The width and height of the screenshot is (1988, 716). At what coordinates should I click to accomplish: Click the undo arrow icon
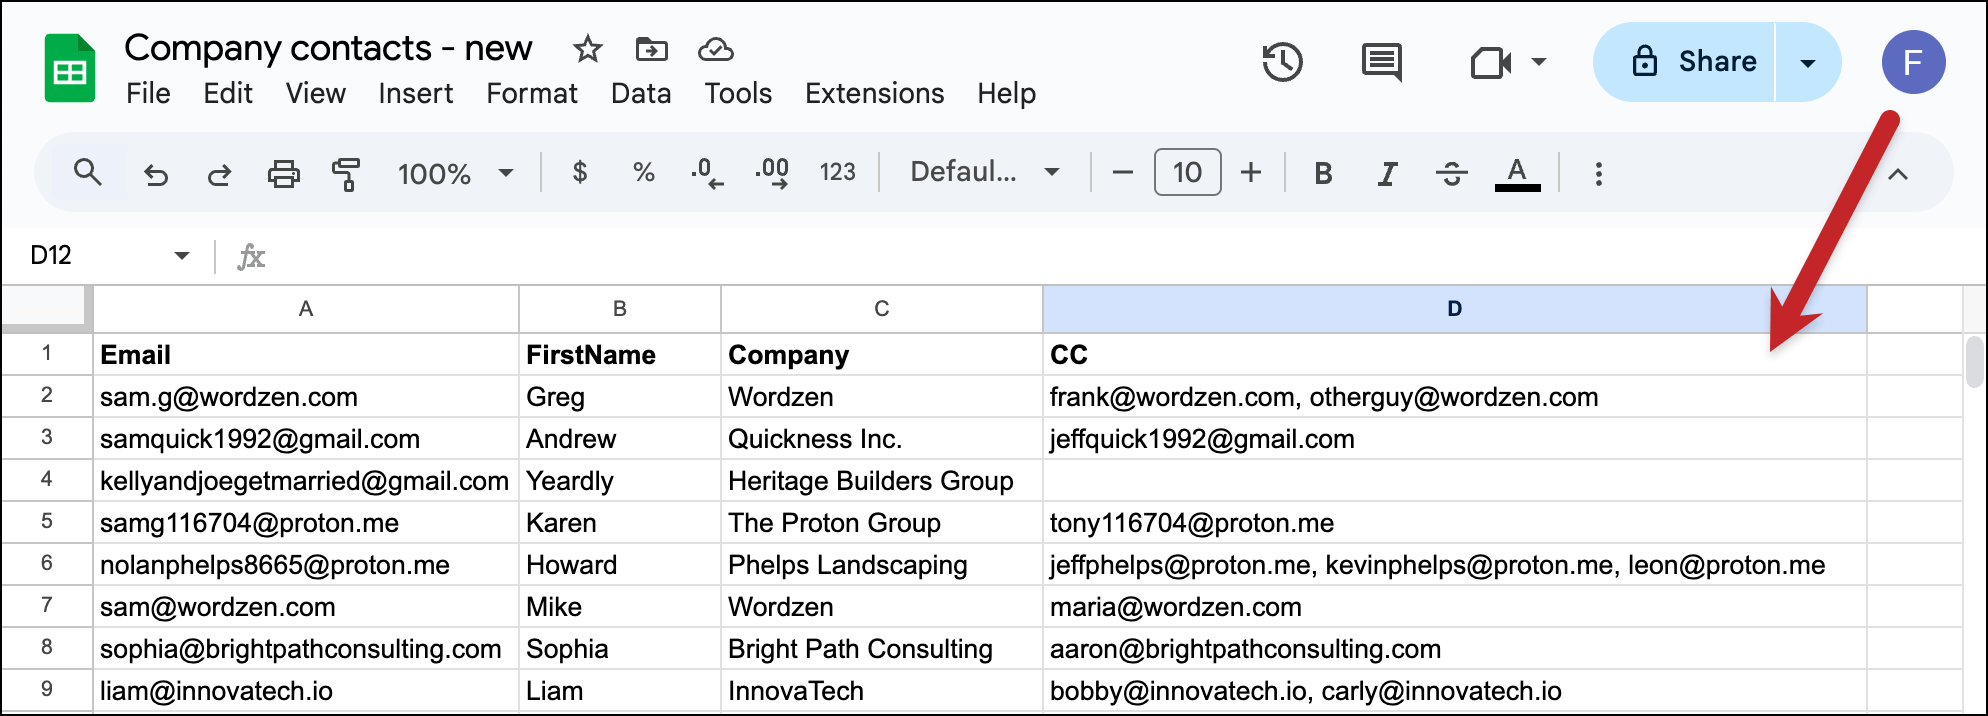tap(156, 174)
